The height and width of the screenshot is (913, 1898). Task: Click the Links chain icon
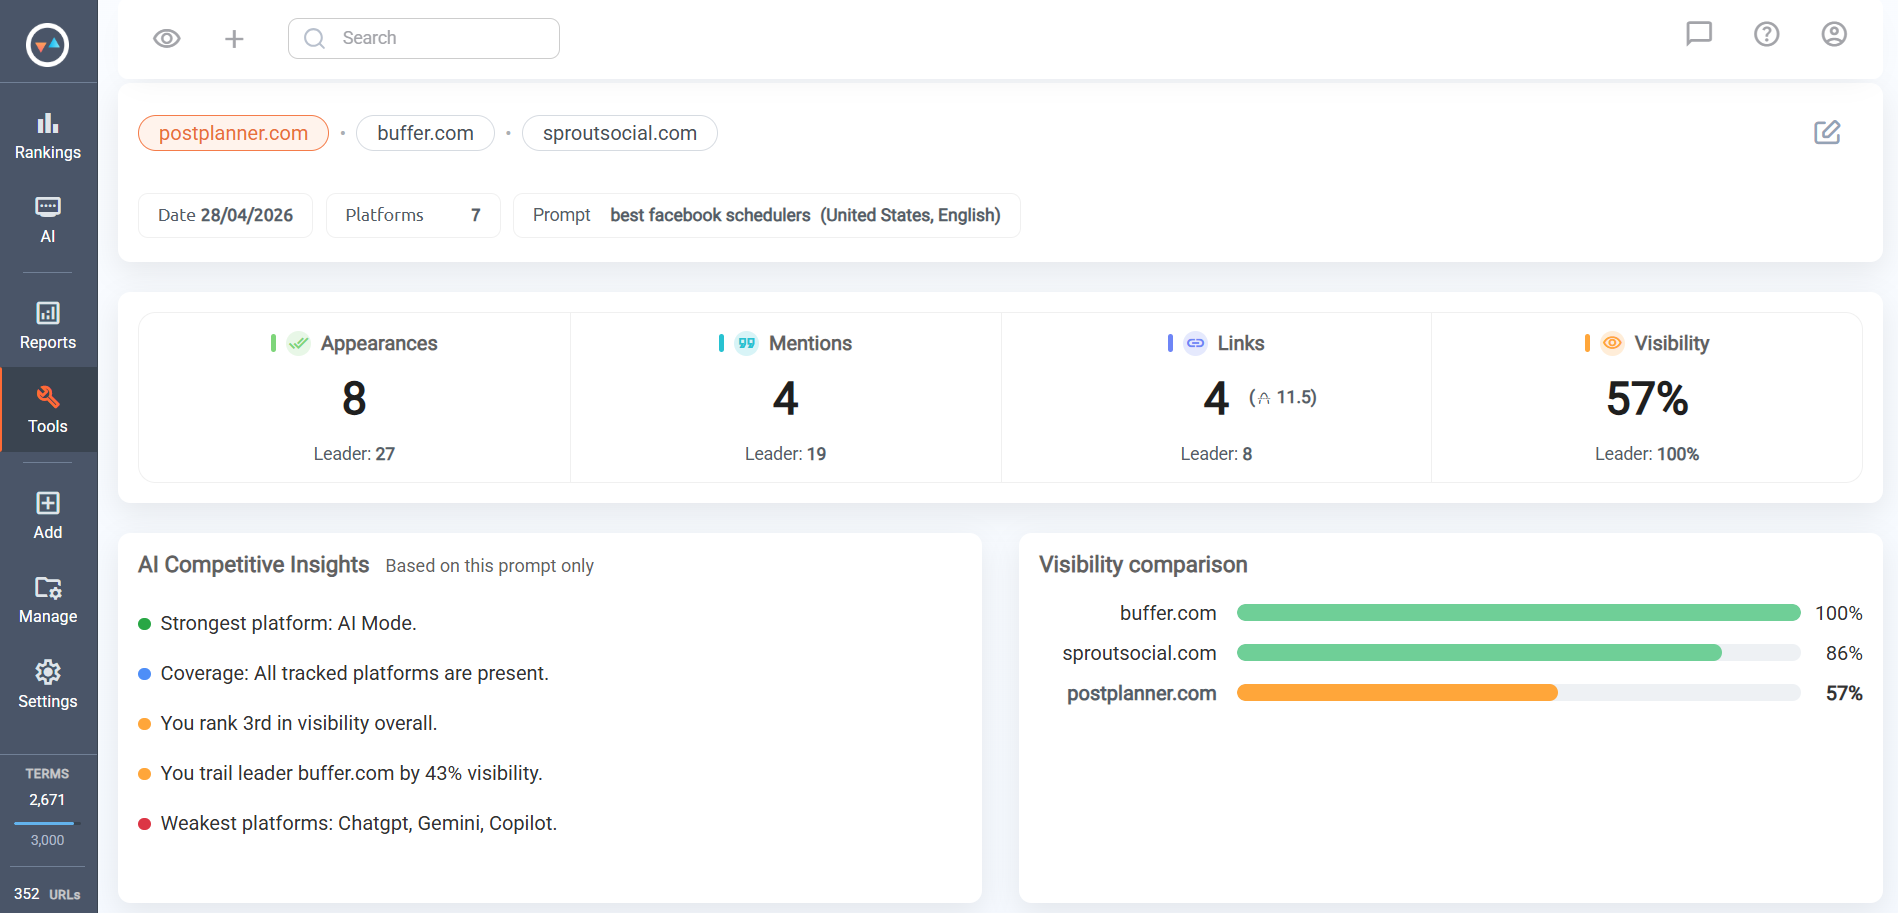[1195, 343]
